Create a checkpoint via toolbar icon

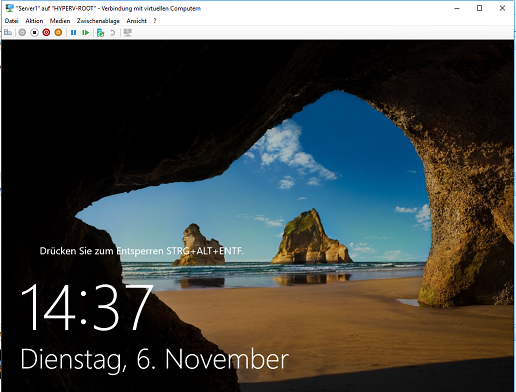click(100, 32)
